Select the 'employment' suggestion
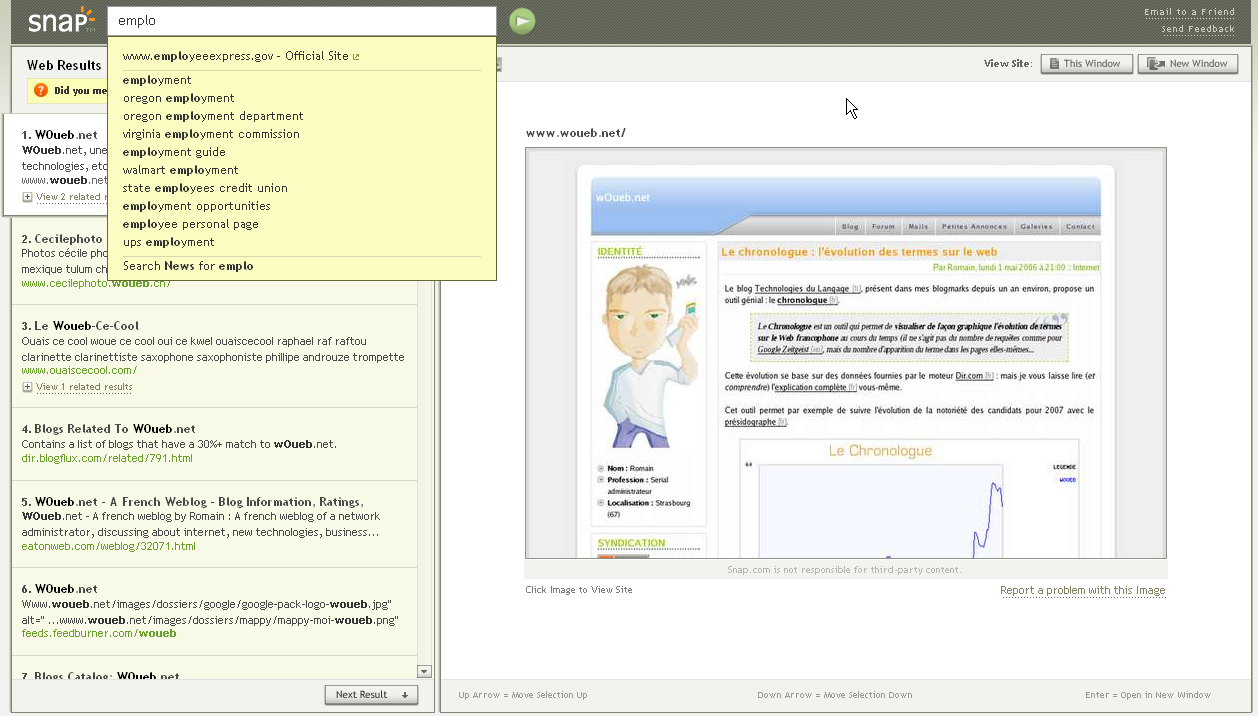The width and height of the screenshot is (1258, 716). click(157, 80)
